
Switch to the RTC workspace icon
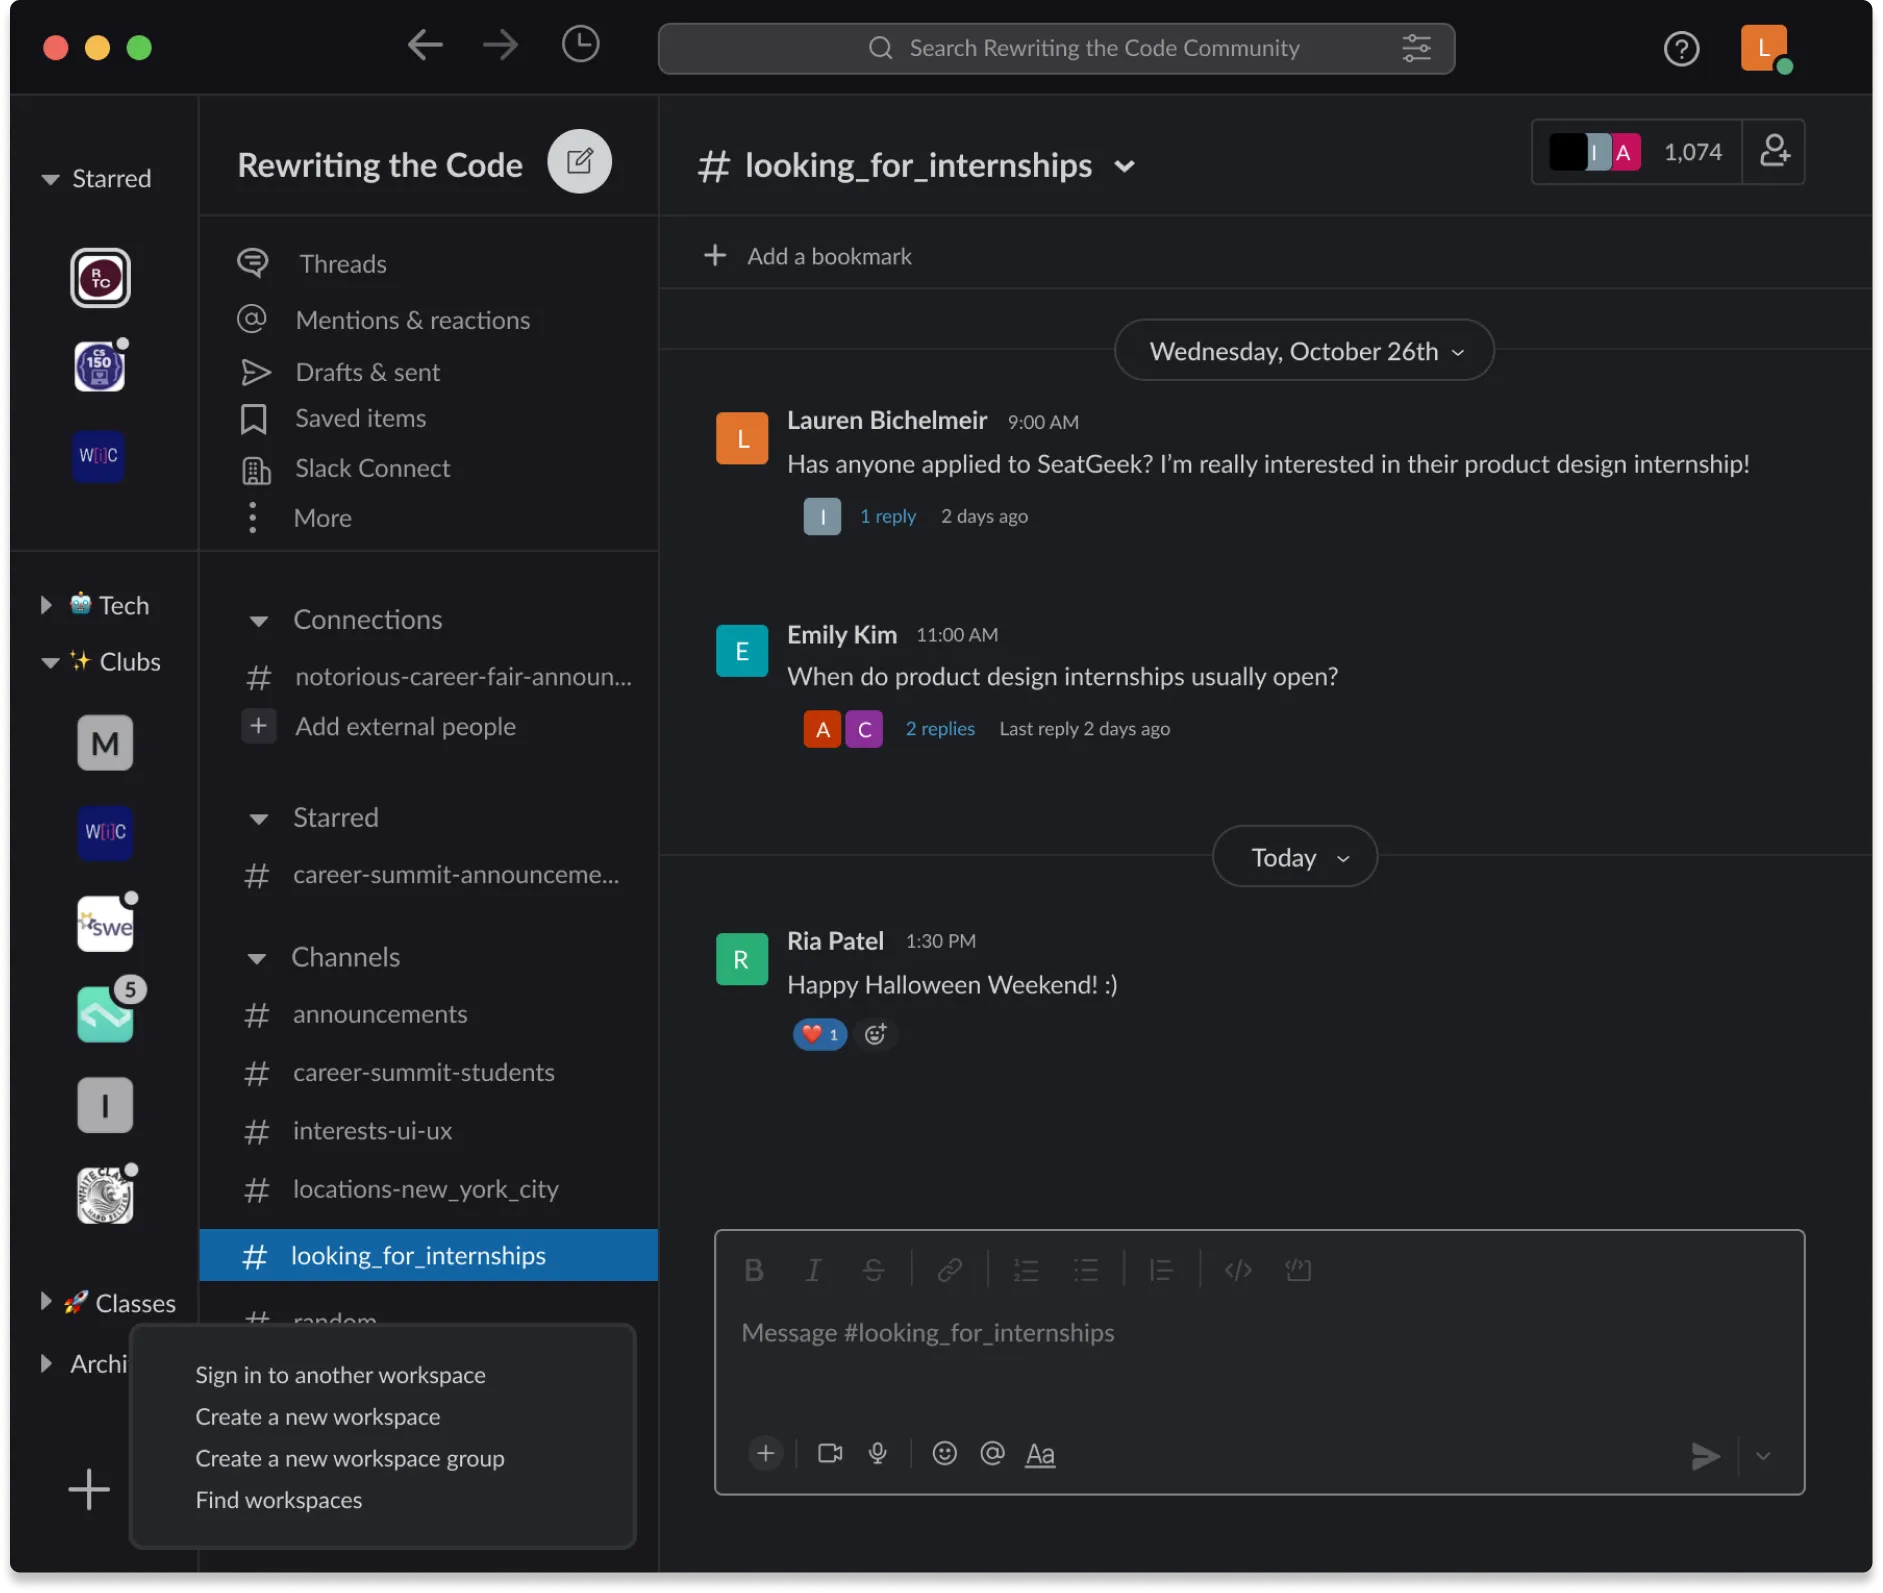click(100, 278)
